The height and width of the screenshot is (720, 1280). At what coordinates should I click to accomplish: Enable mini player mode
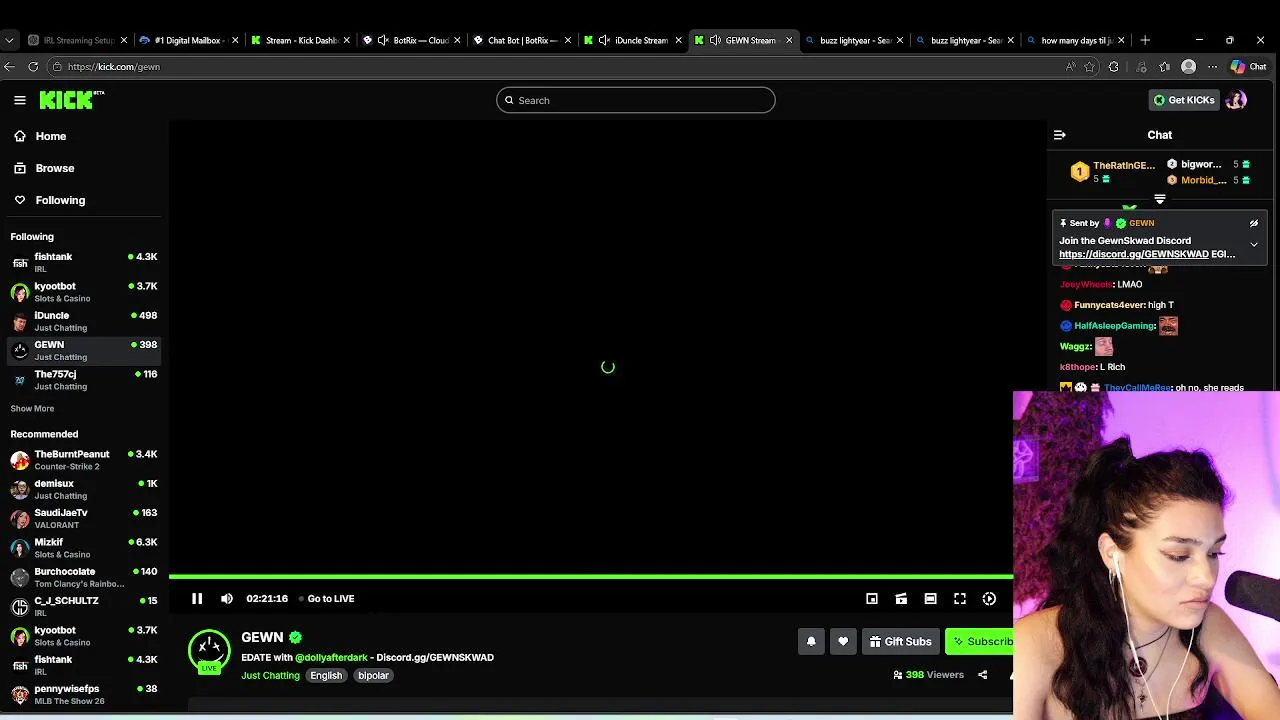click(872, 598)
